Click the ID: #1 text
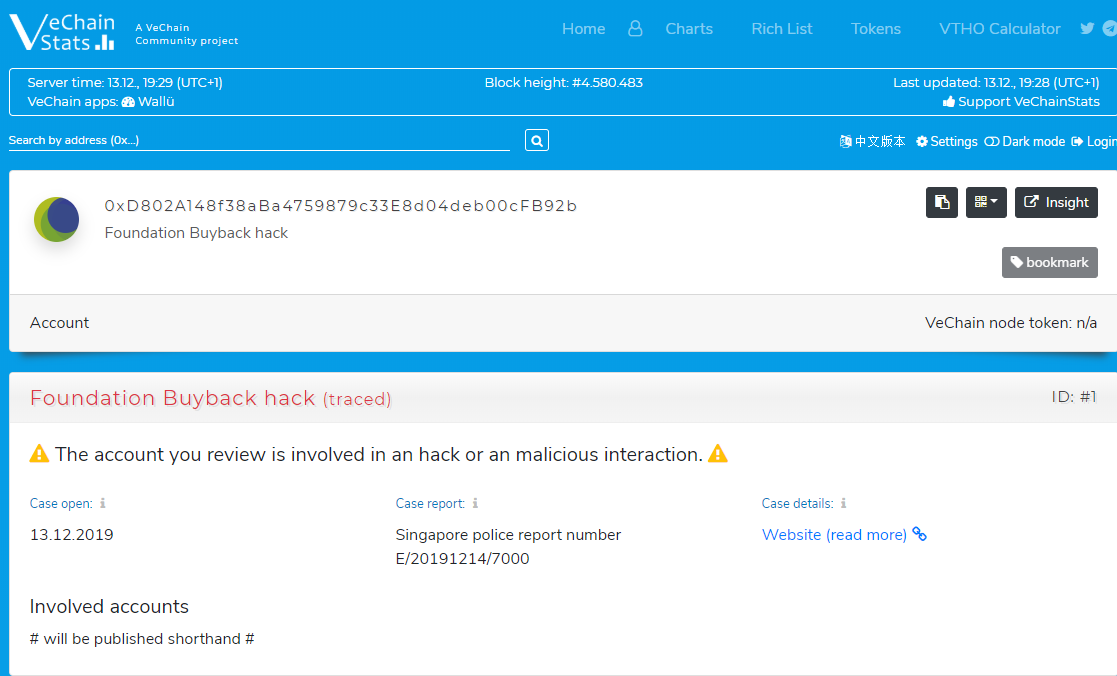1117x676 pixels. tap(1074, 397)
